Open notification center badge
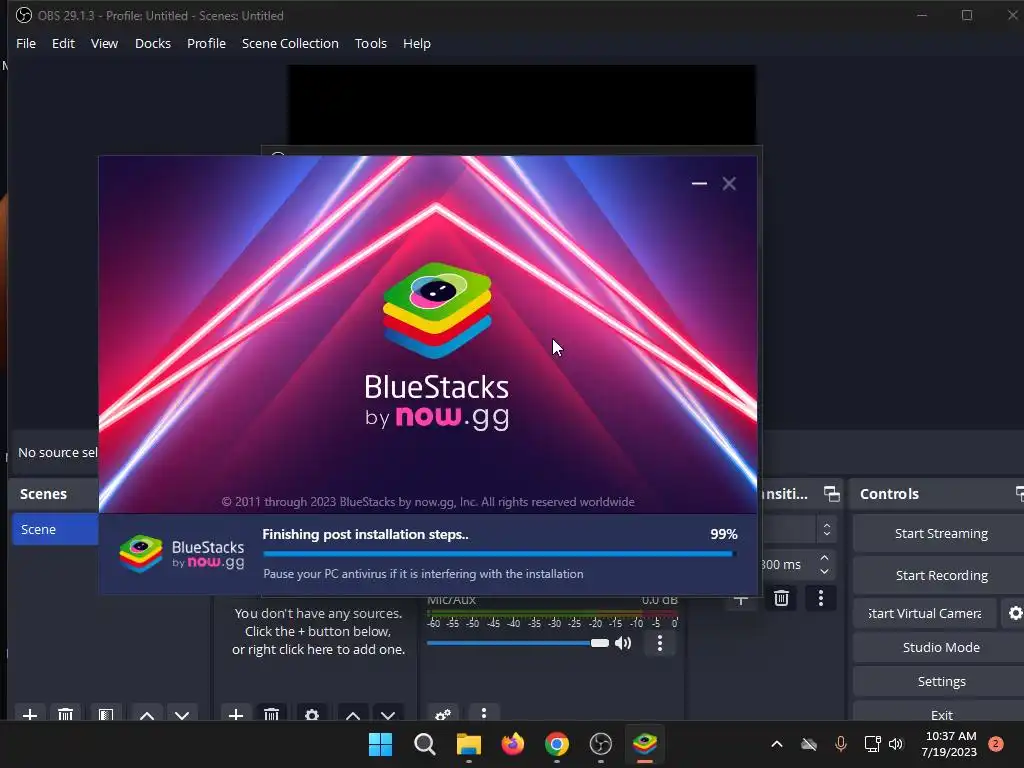 (996, 744)
